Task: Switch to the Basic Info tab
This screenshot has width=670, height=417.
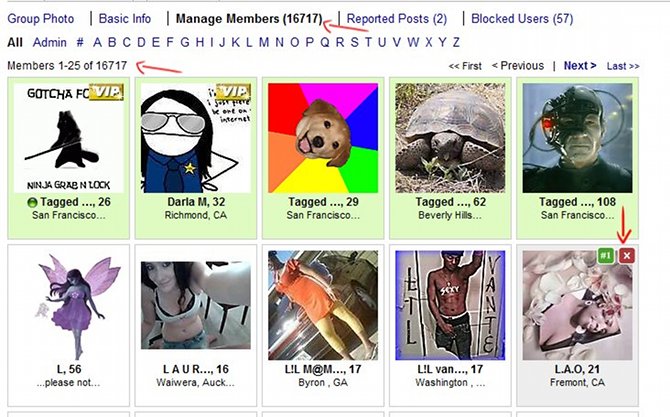Action: (x=125, y=19)
